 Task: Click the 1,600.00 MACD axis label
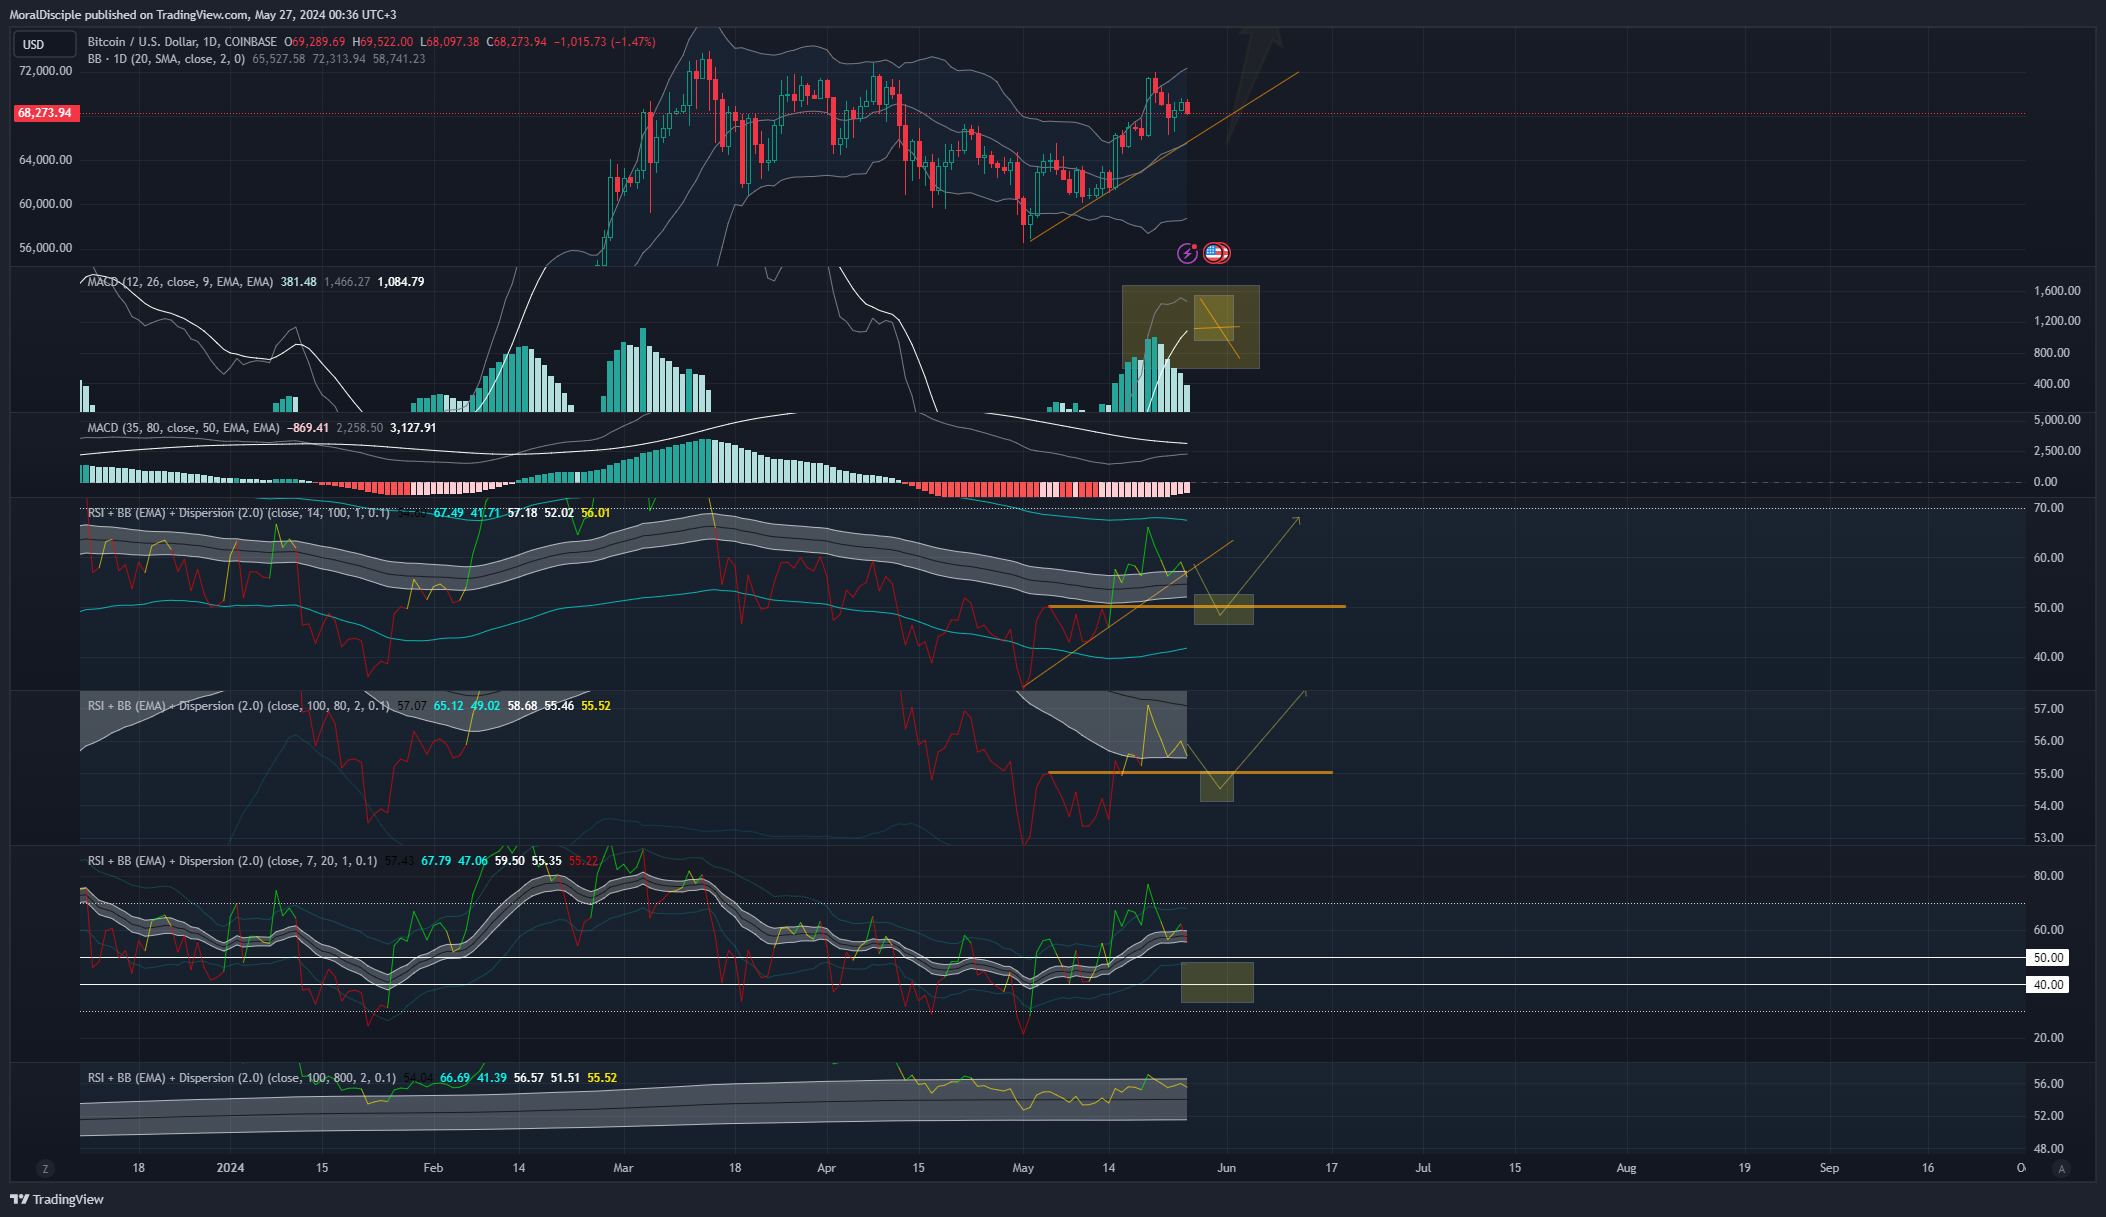tap(2057, 291)
